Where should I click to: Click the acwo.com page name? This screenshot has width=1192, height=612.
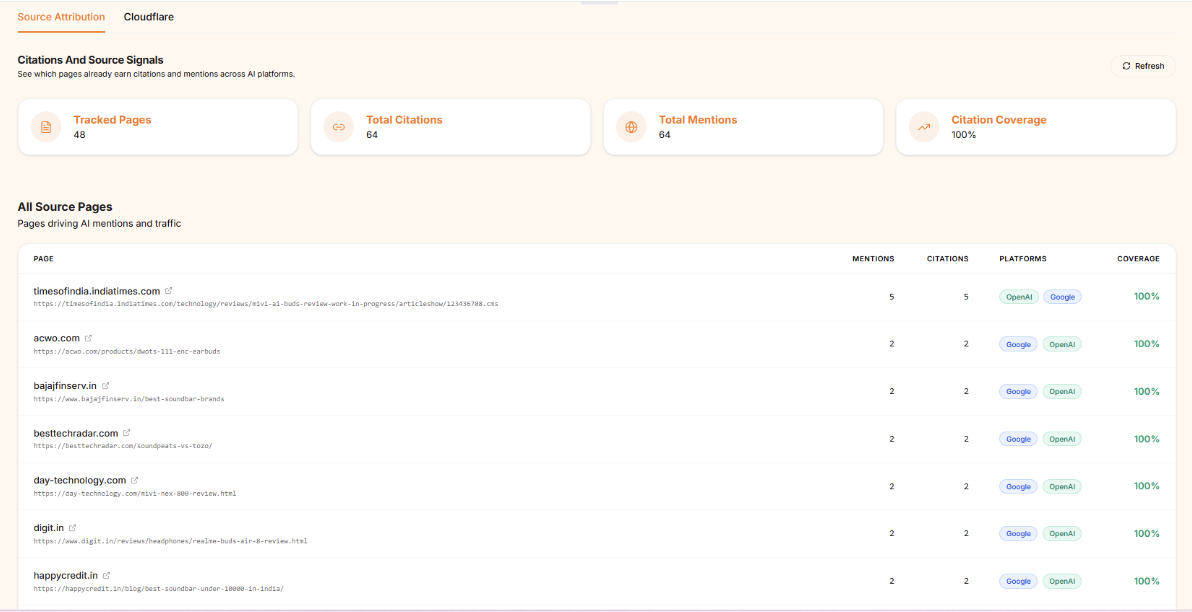pos(56,338)
